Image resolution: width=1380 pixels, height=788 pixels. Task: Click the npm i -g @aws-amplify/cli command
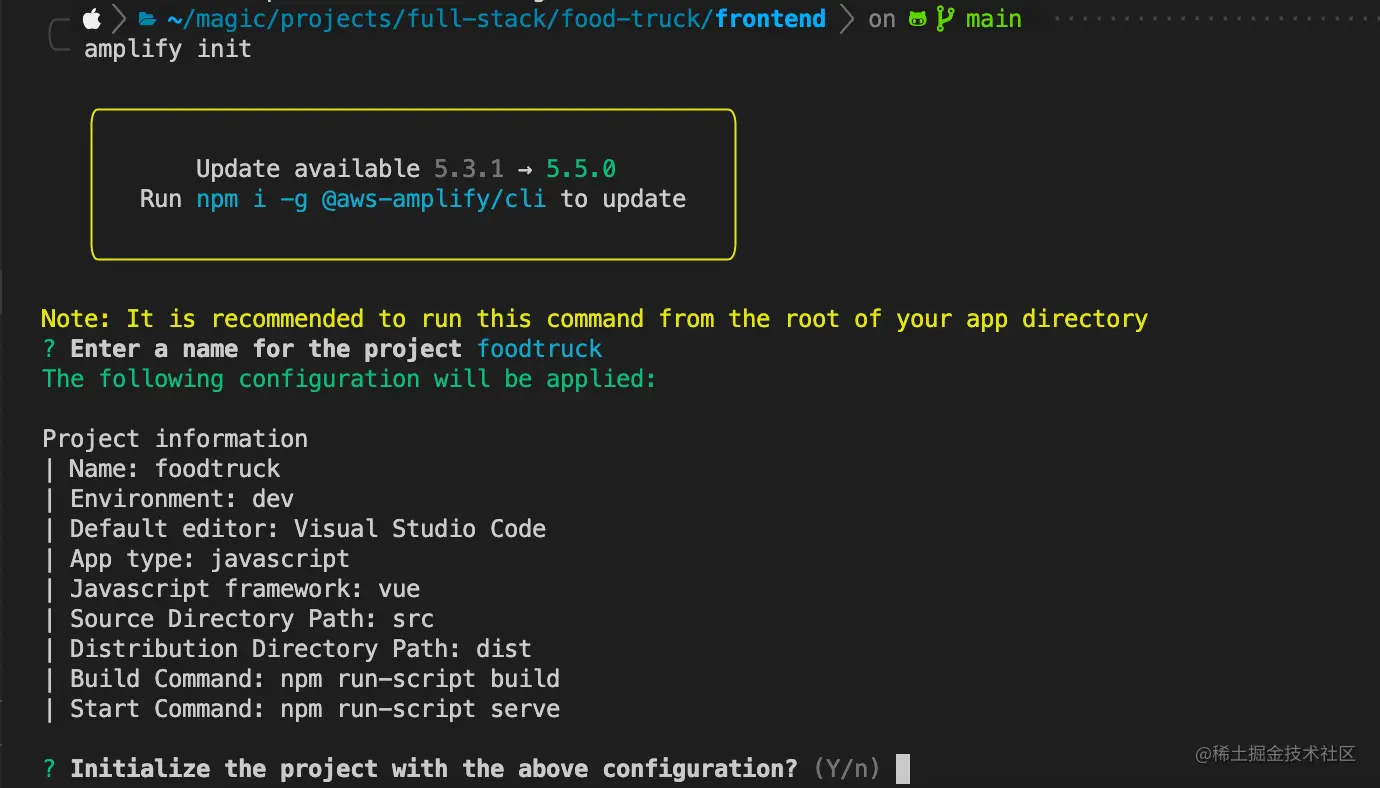click(x=371, y=199)
